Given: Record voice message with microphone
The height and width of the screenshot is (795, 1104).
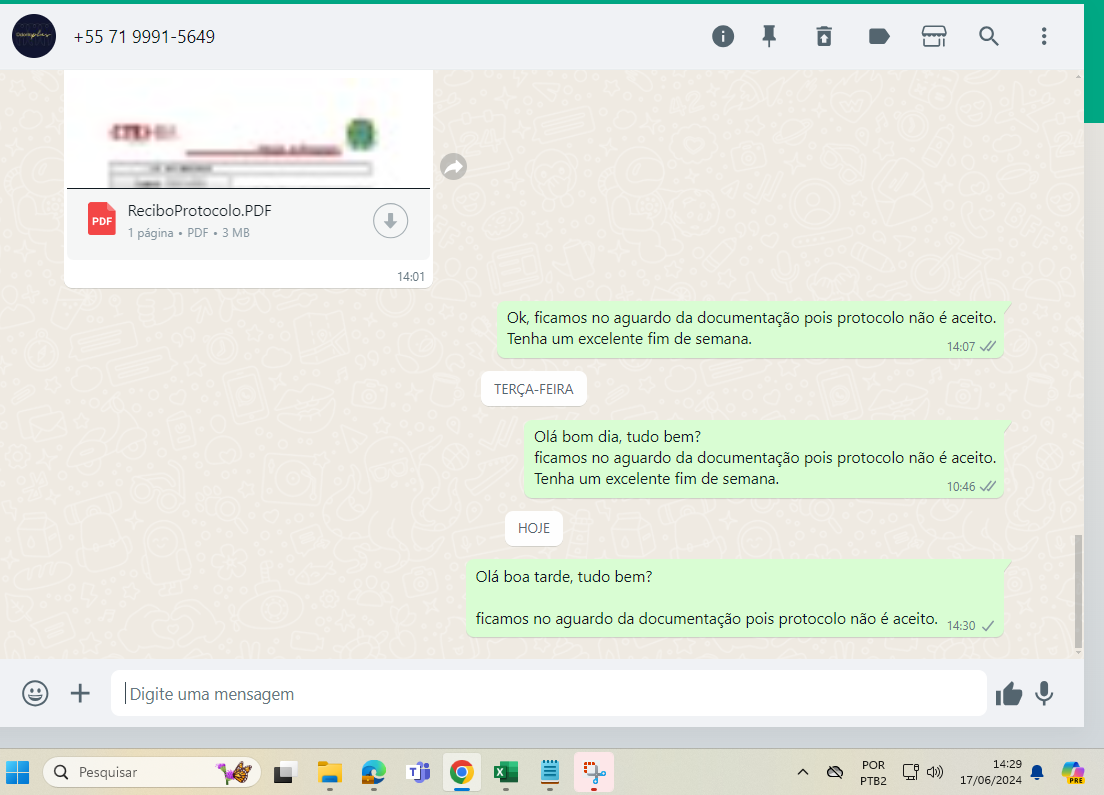Looking at the screenshot, I should pyautogui.click(x=1045, y=693).
